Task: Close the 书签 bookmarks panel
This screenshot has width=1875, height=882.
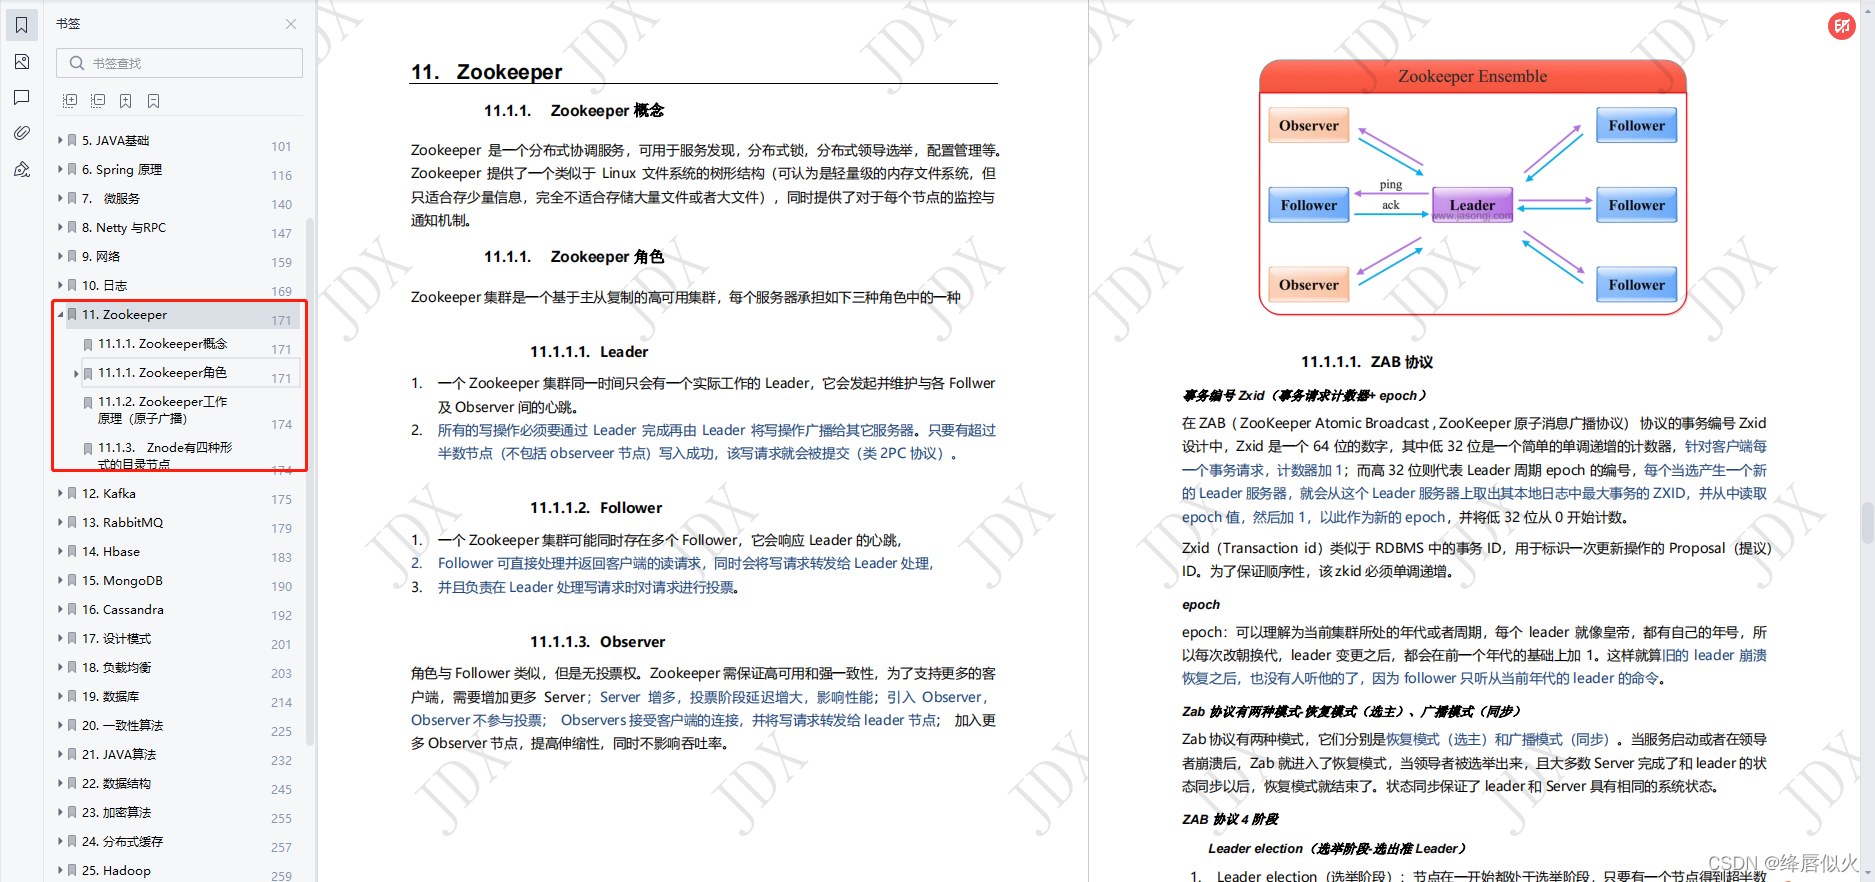Action: point(291,24)
